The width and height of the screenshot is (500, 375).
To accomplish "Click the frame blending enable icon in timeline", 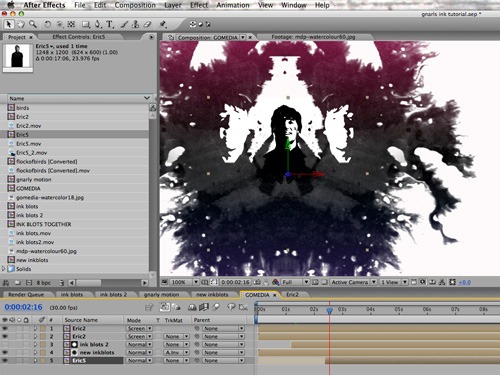I will tap(203, 307).
